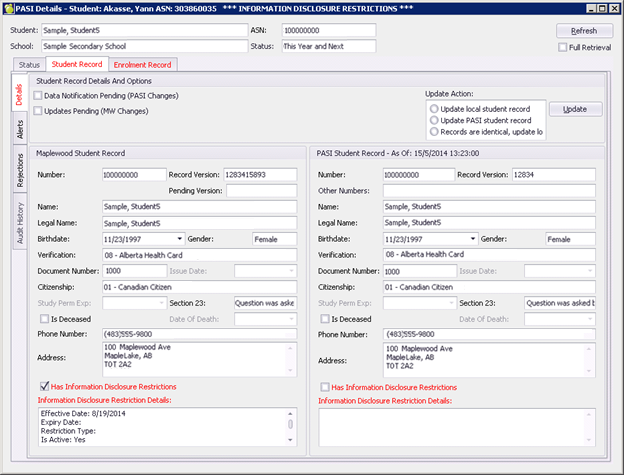Open the Maplewood Birthdate dropdown

coord(180,239)
